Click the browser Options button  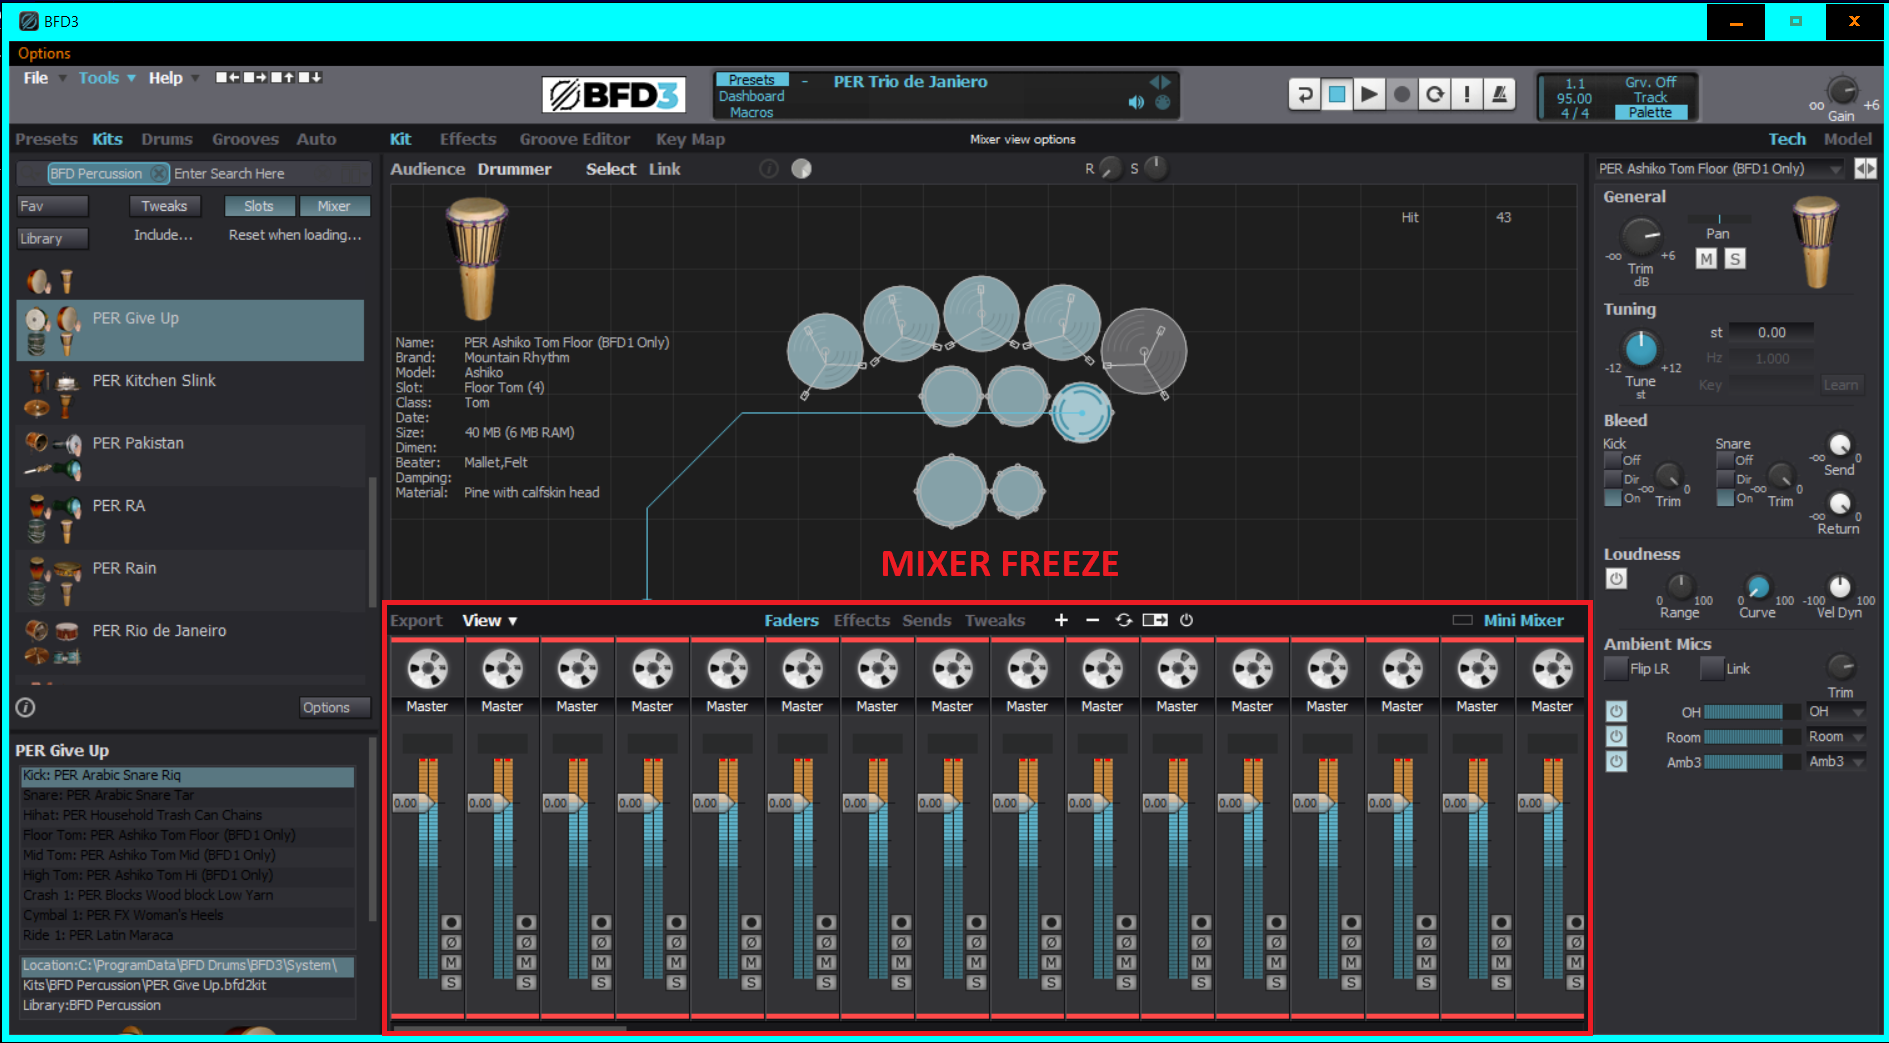click(336, 707)
